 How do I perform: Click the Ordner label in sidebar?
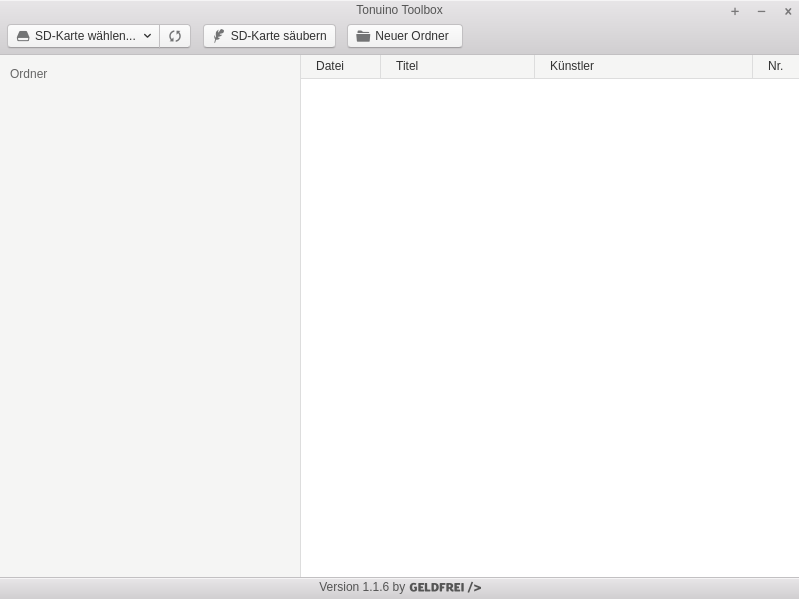coord(29,74)
